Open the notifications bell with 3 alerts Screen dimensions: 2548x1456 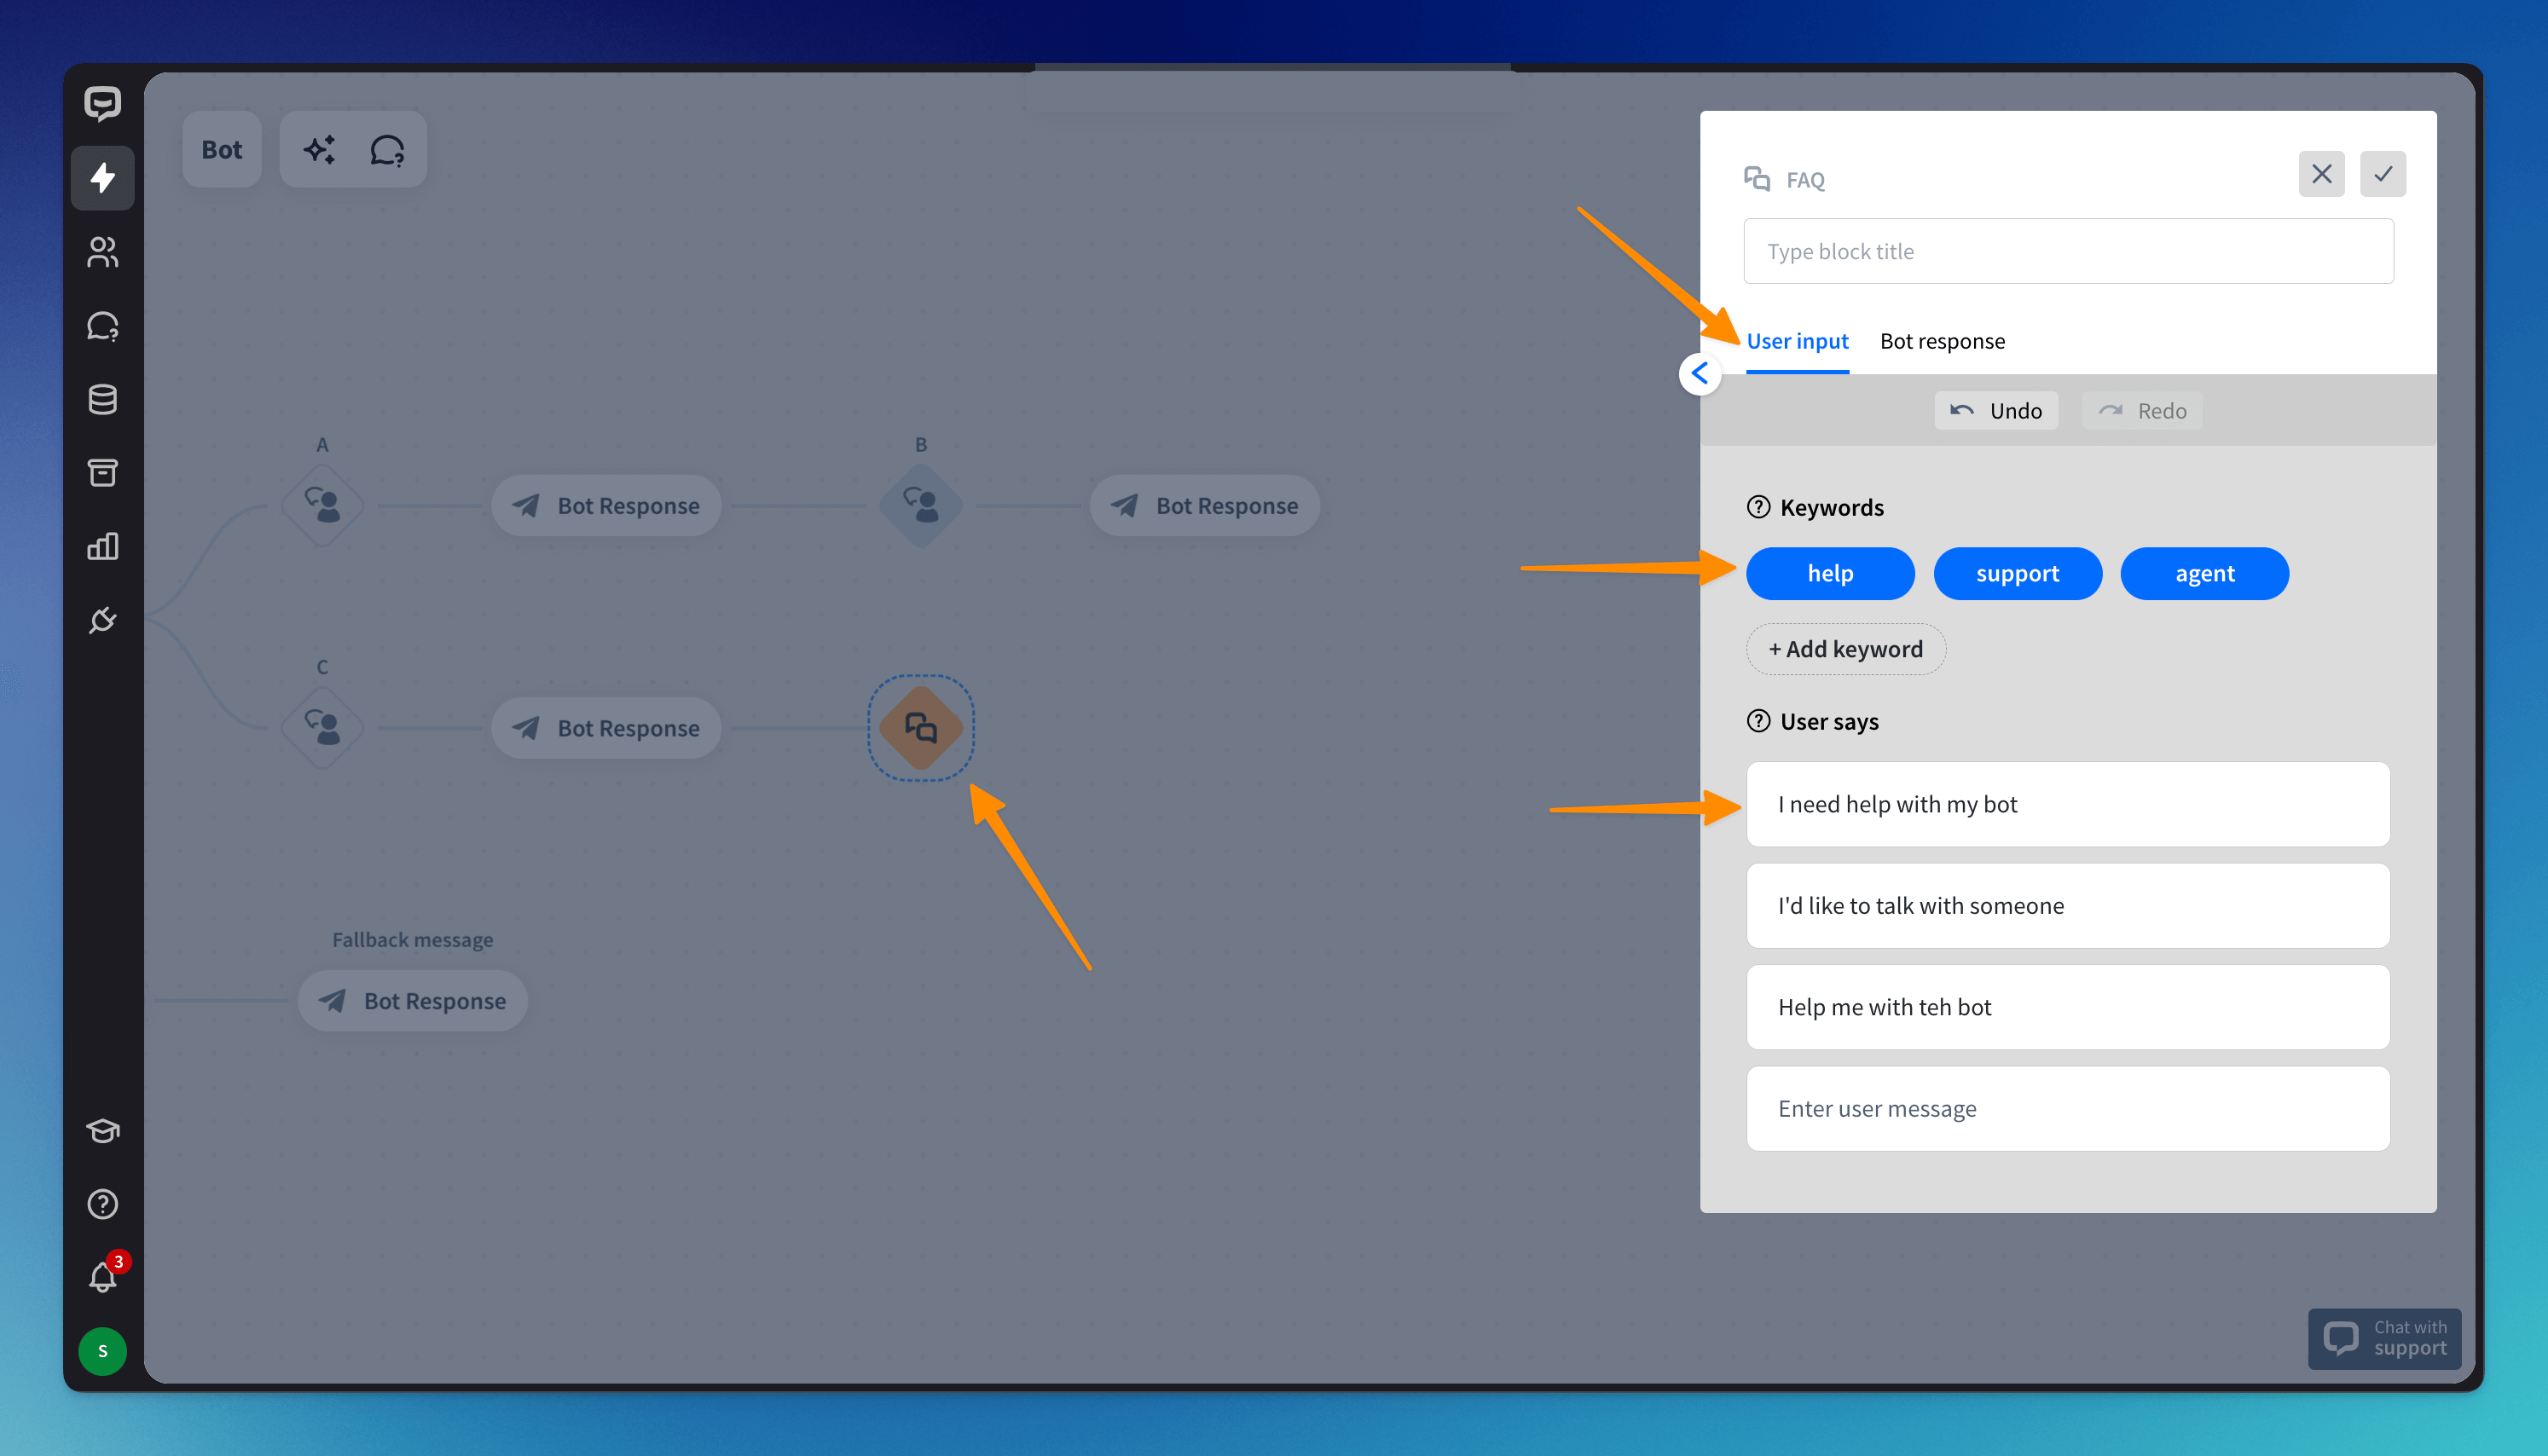tap(102, 1277)
